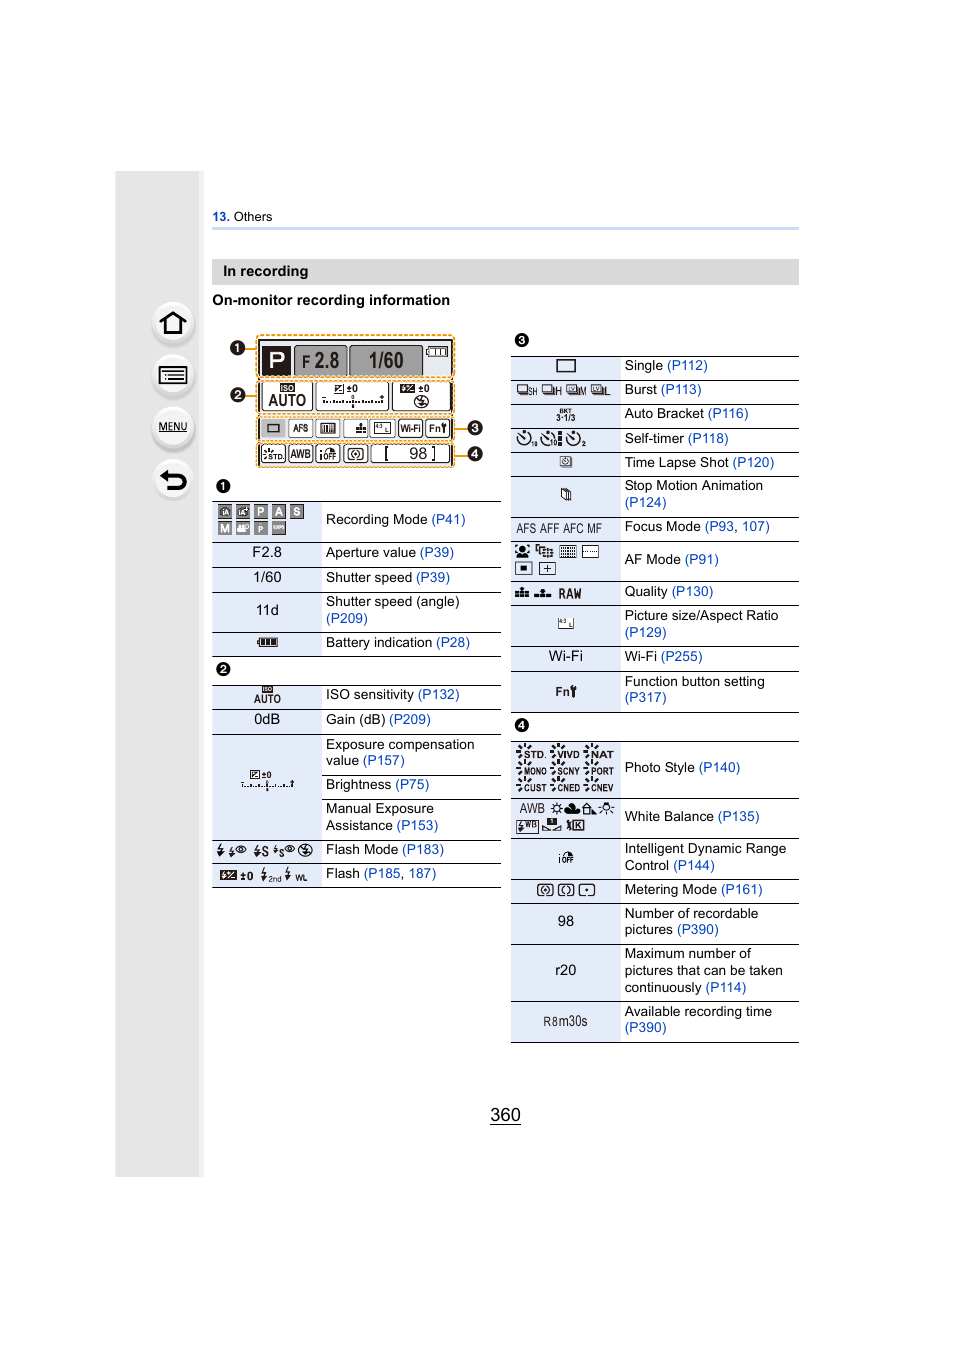Click the 'On-monitor recording information' heading
This screenshot has height=1348, width=954.
(x=331, y=300)
